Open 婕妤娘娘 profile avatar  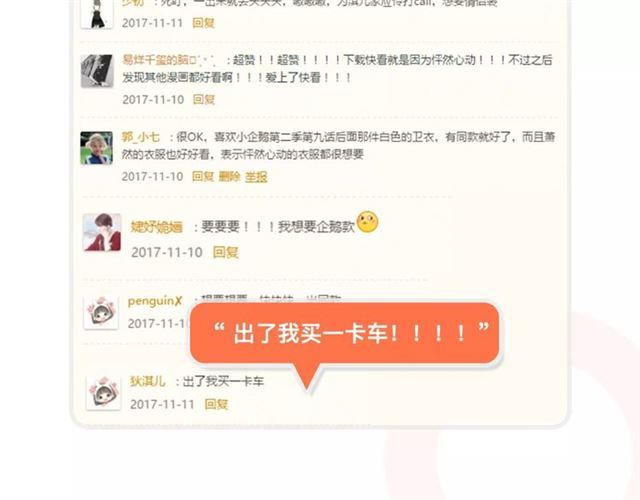(102, 232)
